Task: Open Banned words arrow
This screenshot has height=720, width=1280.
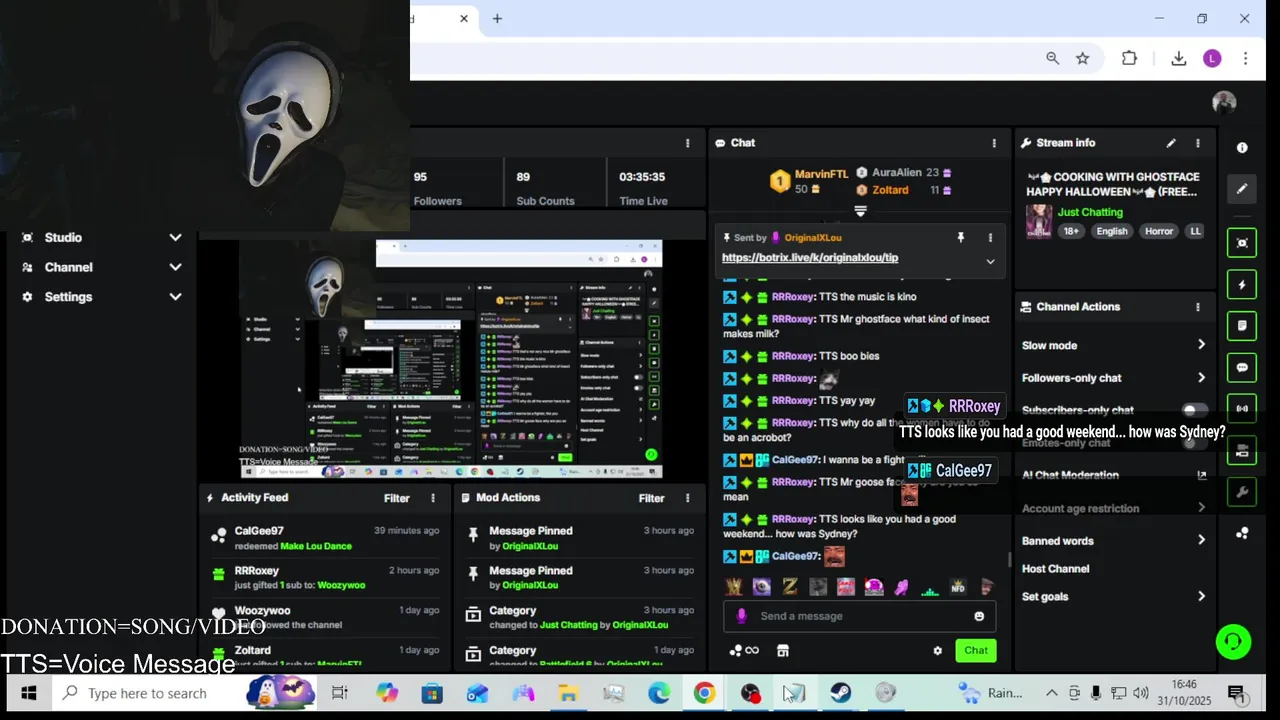Action: (x=1201, y=540)
